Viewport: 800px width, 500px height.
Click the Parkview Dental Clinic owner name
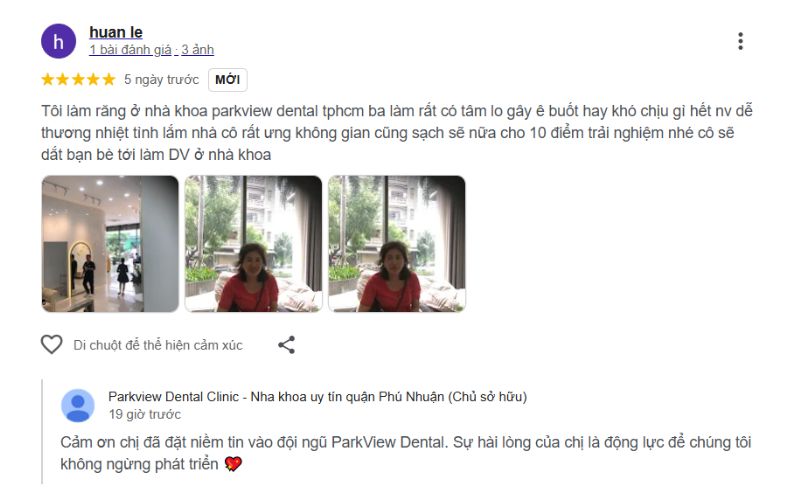317,396
